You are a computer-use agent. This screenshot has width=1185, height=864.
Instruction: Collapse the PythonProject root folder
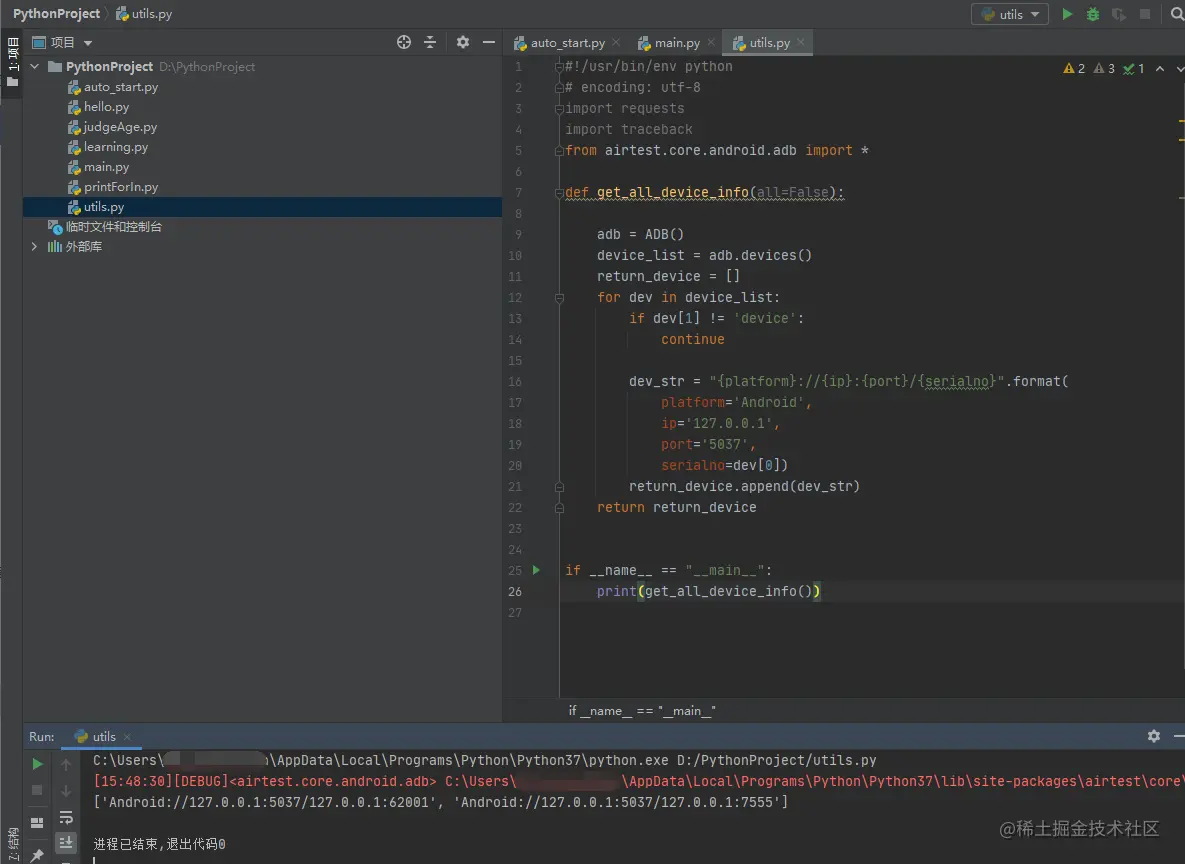(35, 67)
